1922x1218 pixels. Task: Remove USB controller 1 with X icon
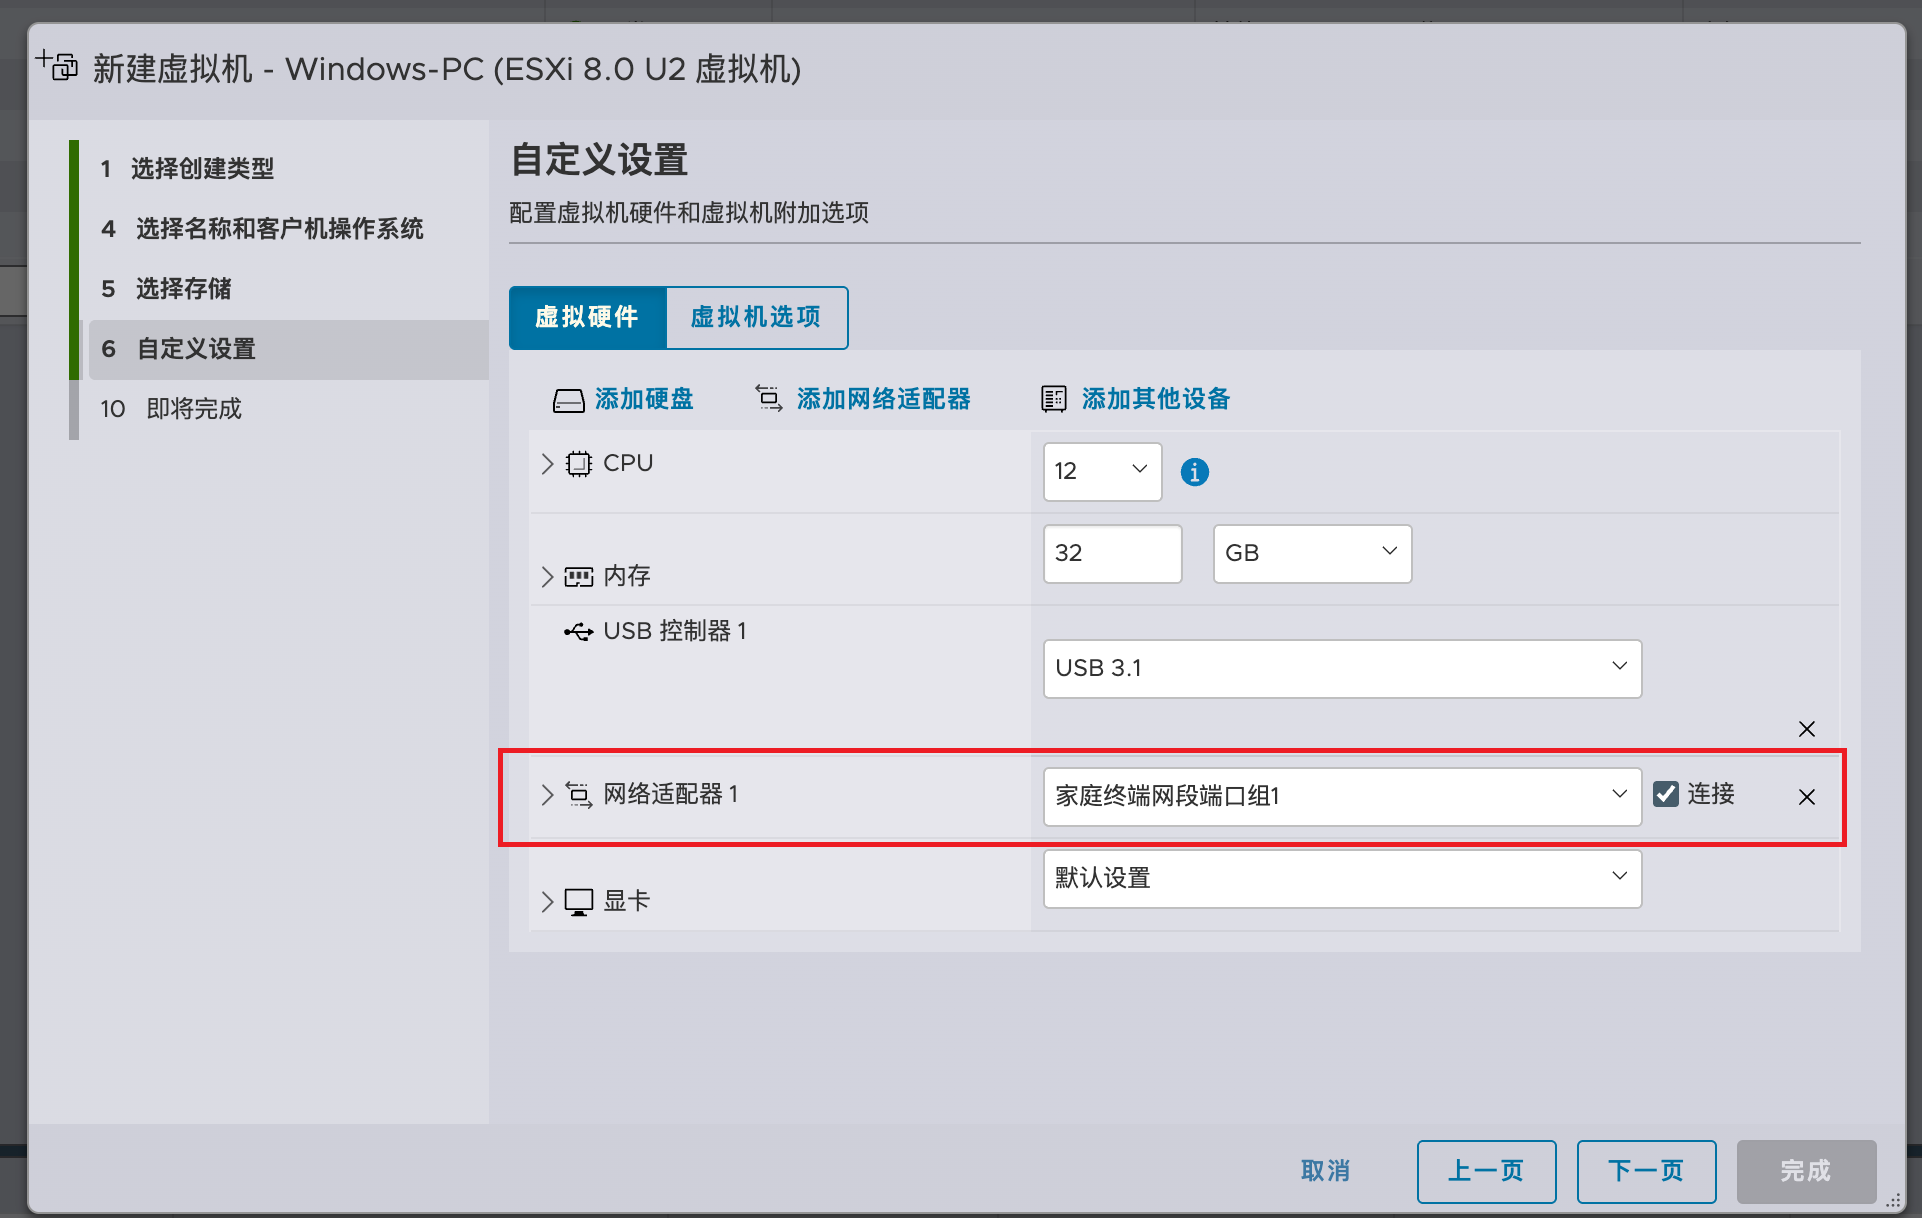(x=1806, y=729)
